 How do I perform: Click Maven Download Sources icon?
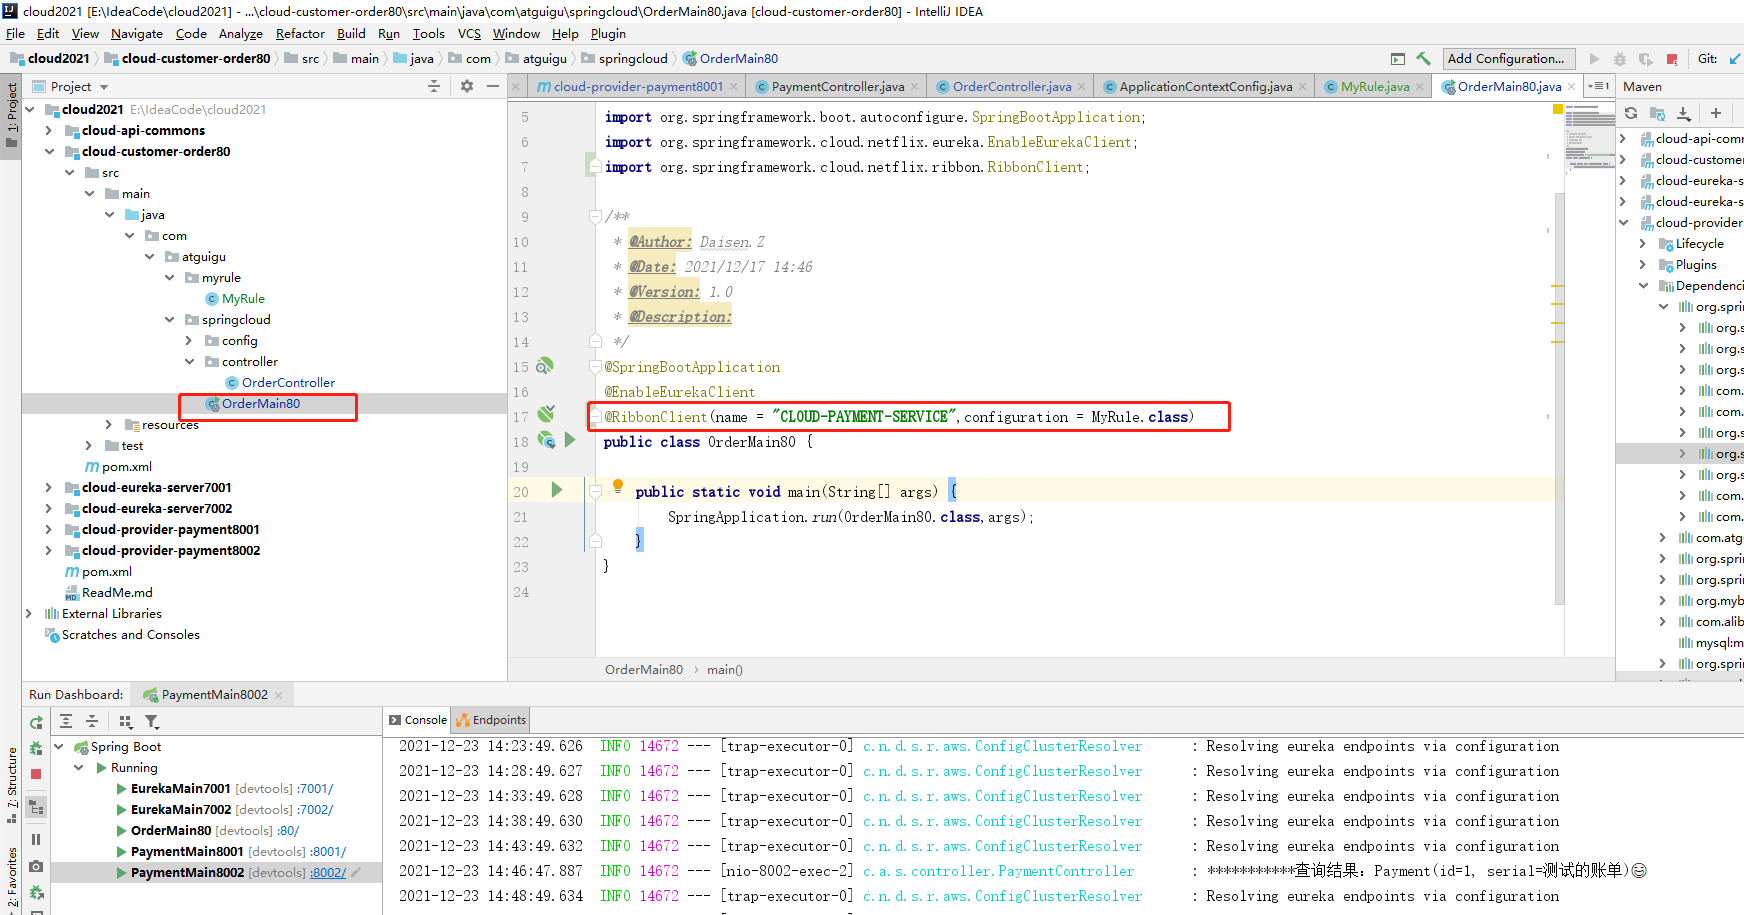coord(1684,113)
